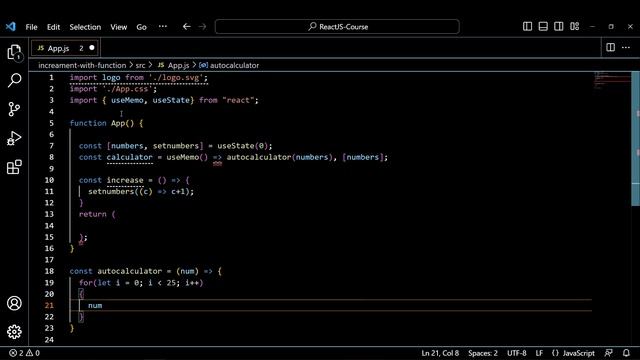The height and width of the screenshot is (360, 640).
Task: Click the 'useMemo' import on line 3
Action: coord(127,100)
